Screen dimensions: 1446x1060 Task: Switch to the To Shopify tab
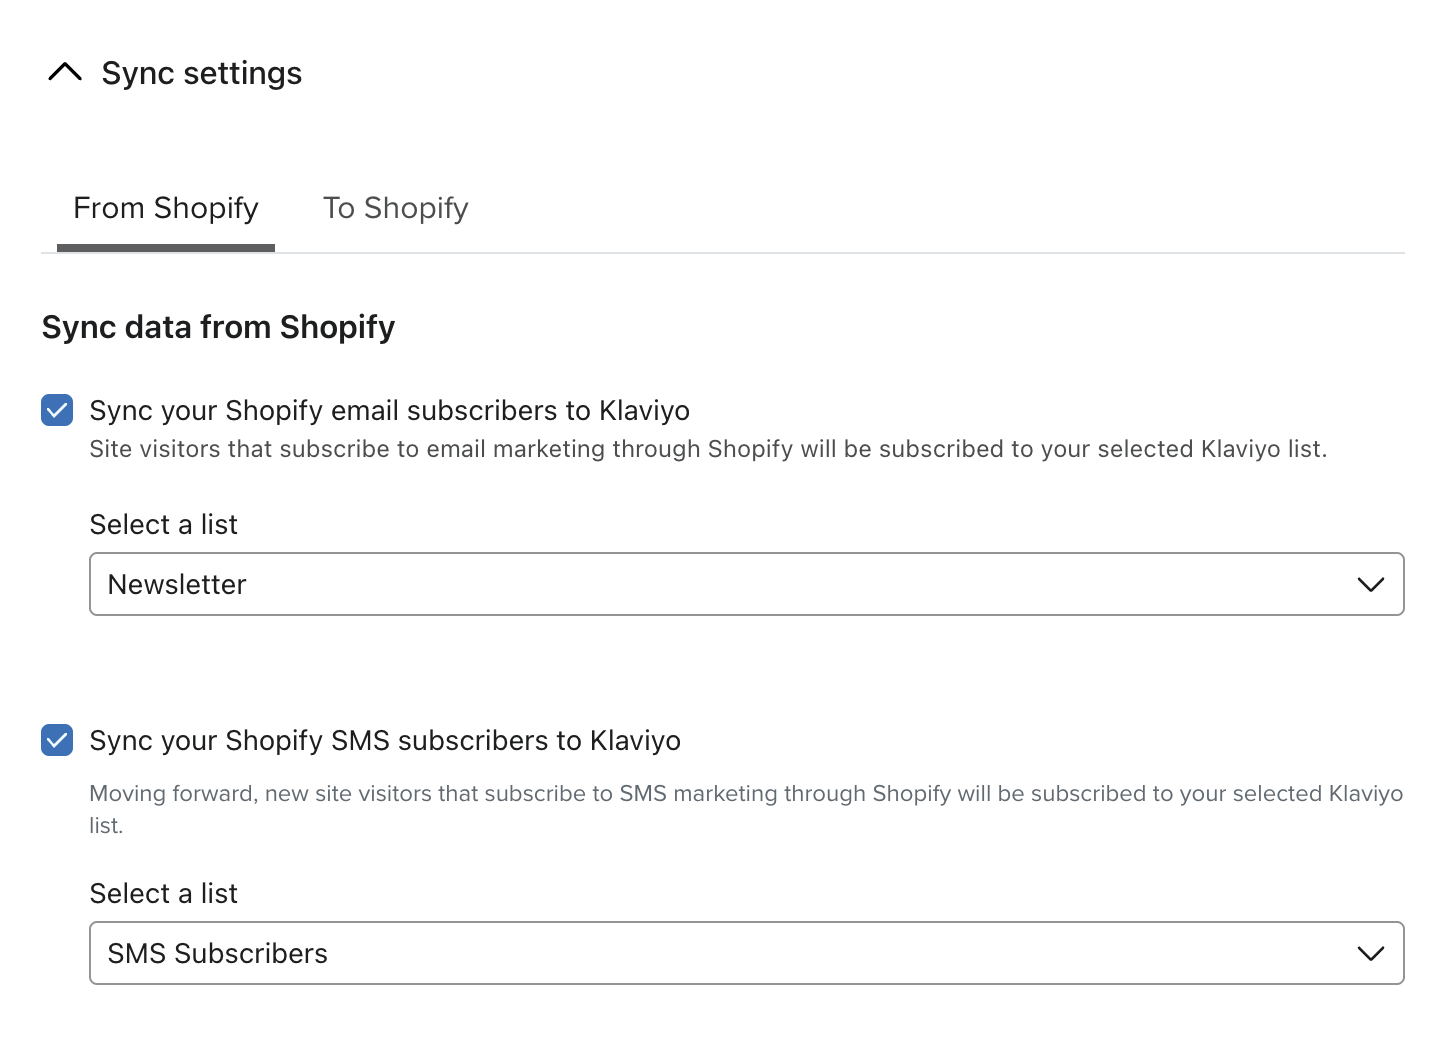(395, 208)
